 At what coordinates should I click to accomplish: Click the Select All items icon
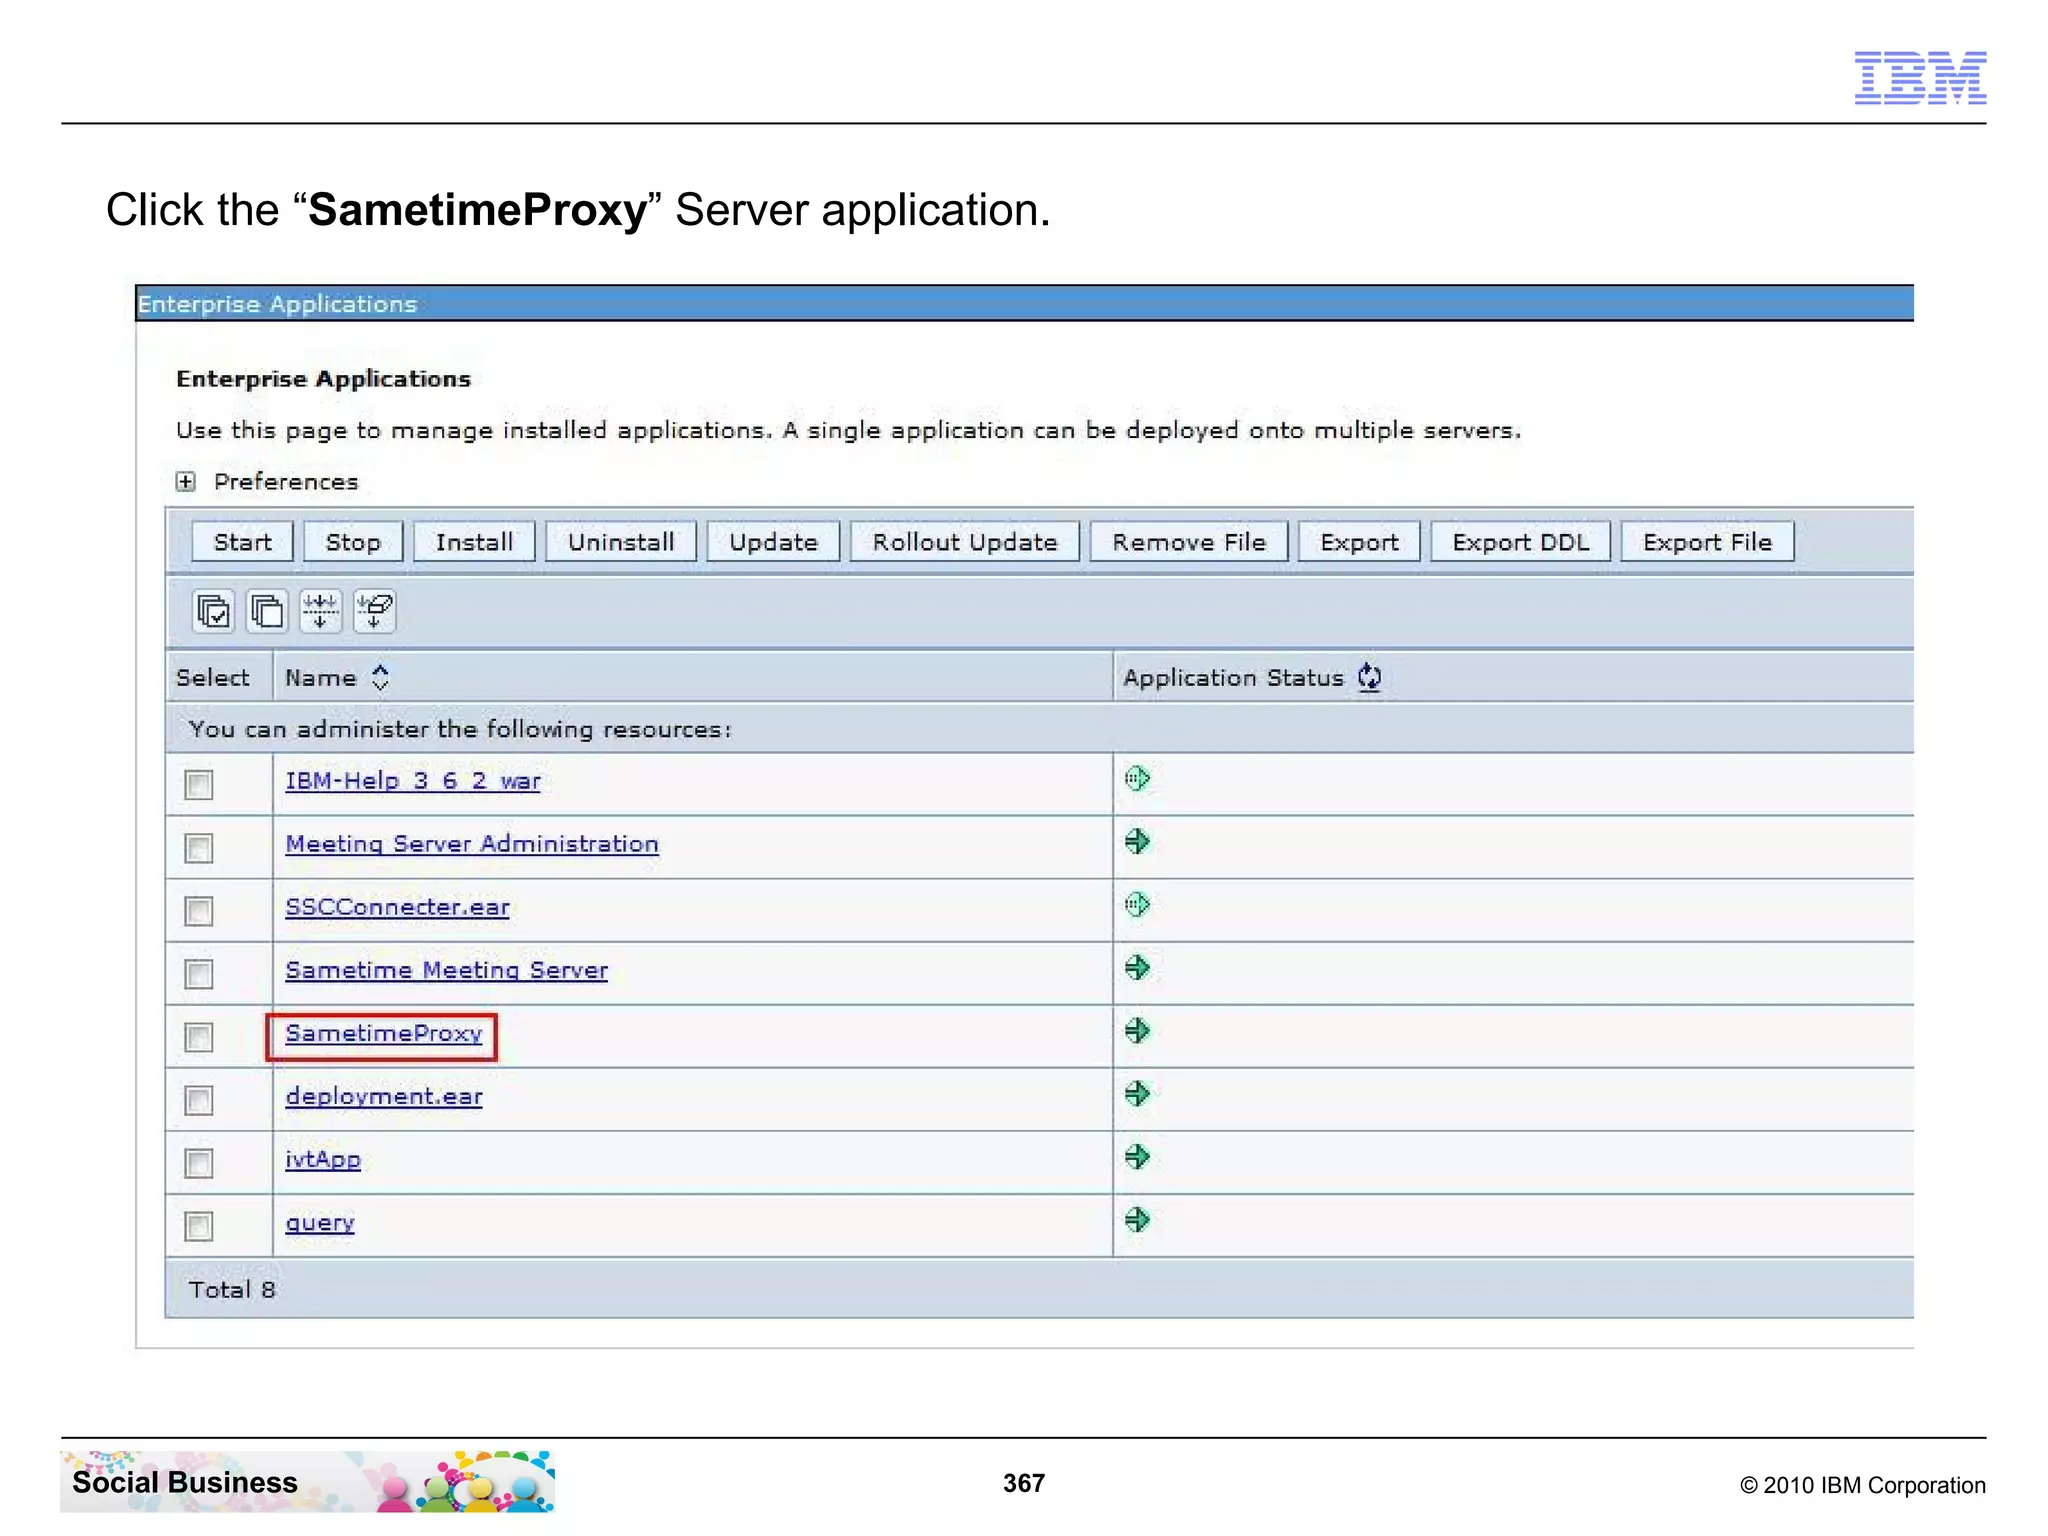(213, 611)
